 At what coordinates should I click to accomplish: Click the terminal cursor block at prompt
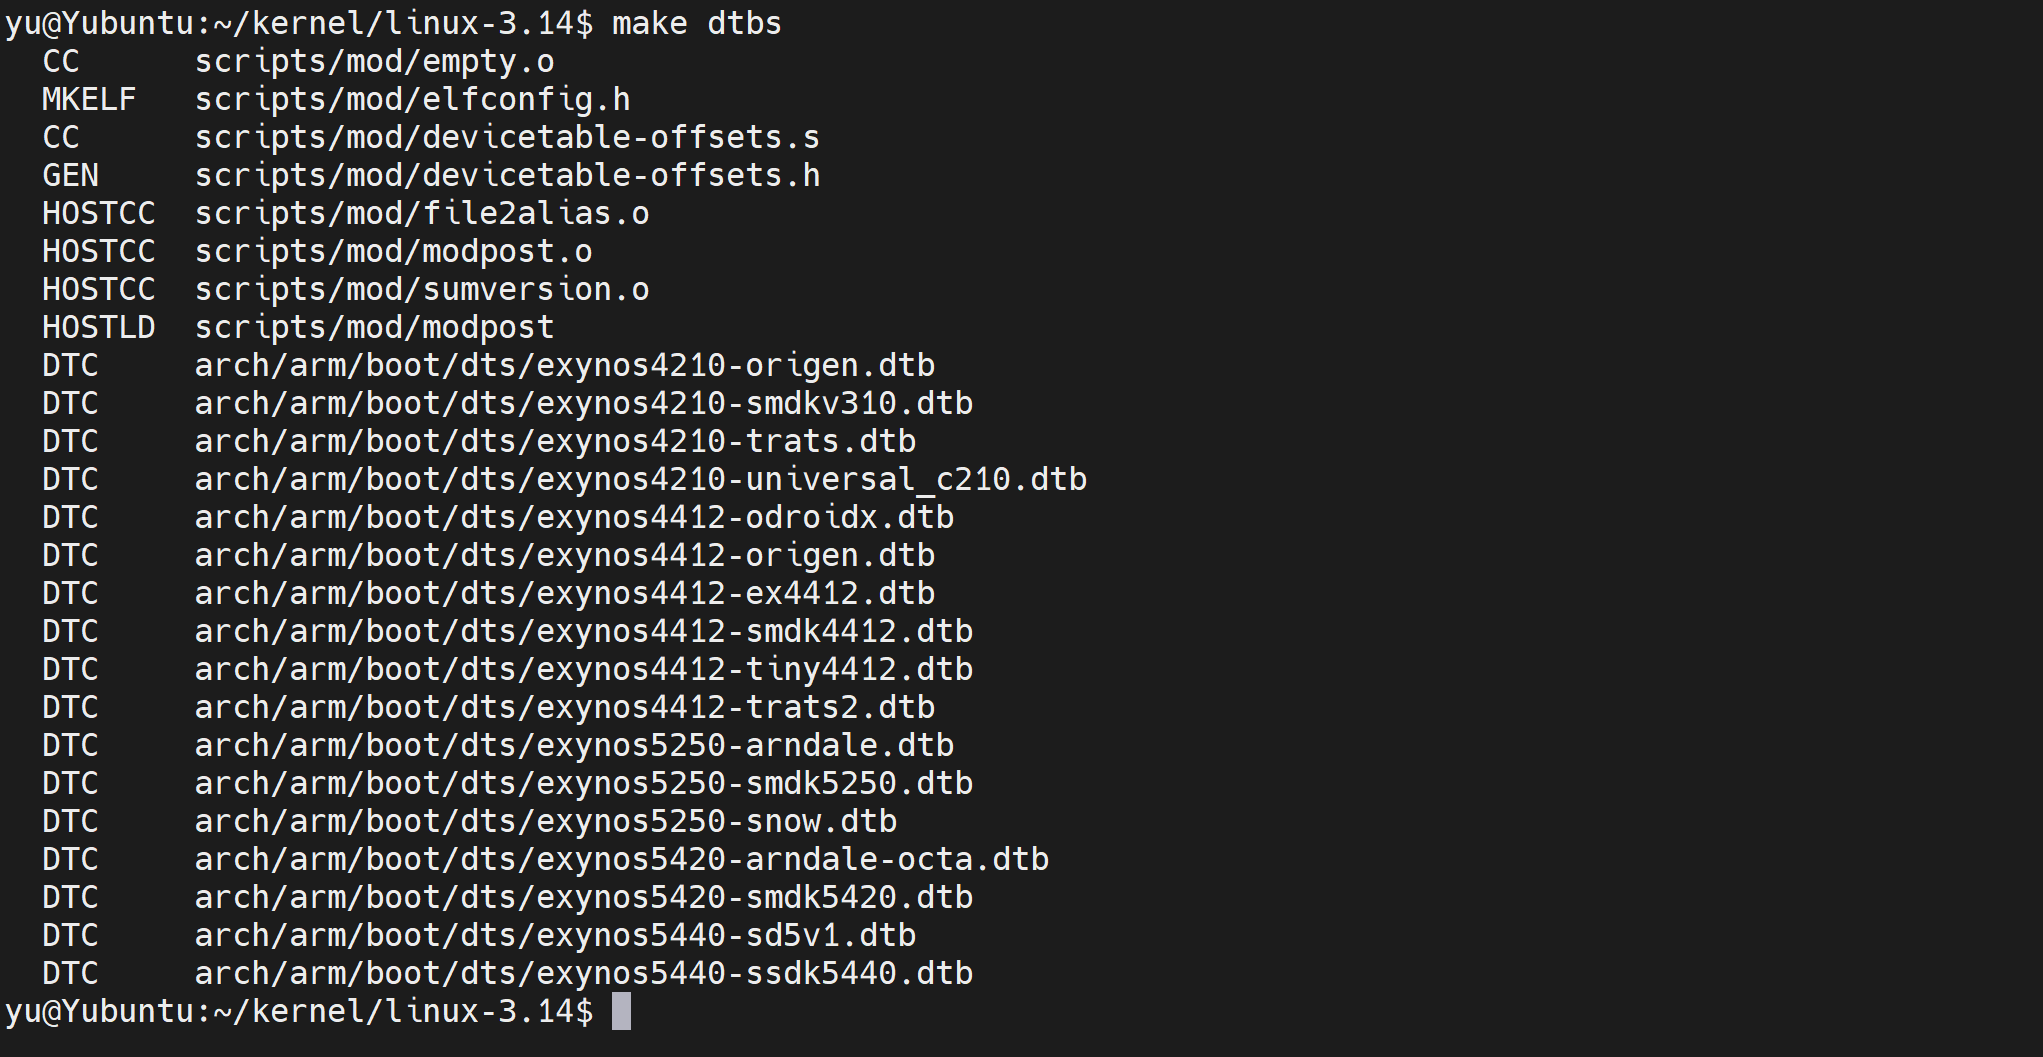[621, 1011]
